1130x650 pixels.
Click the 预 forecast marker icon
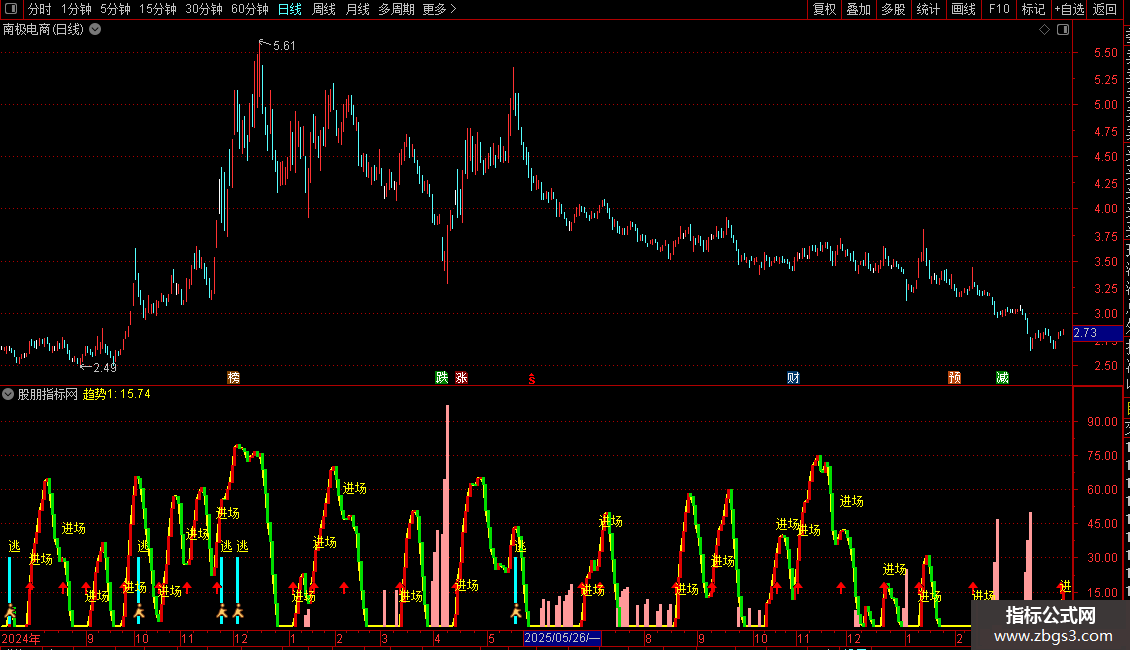(x=955, y=378)
